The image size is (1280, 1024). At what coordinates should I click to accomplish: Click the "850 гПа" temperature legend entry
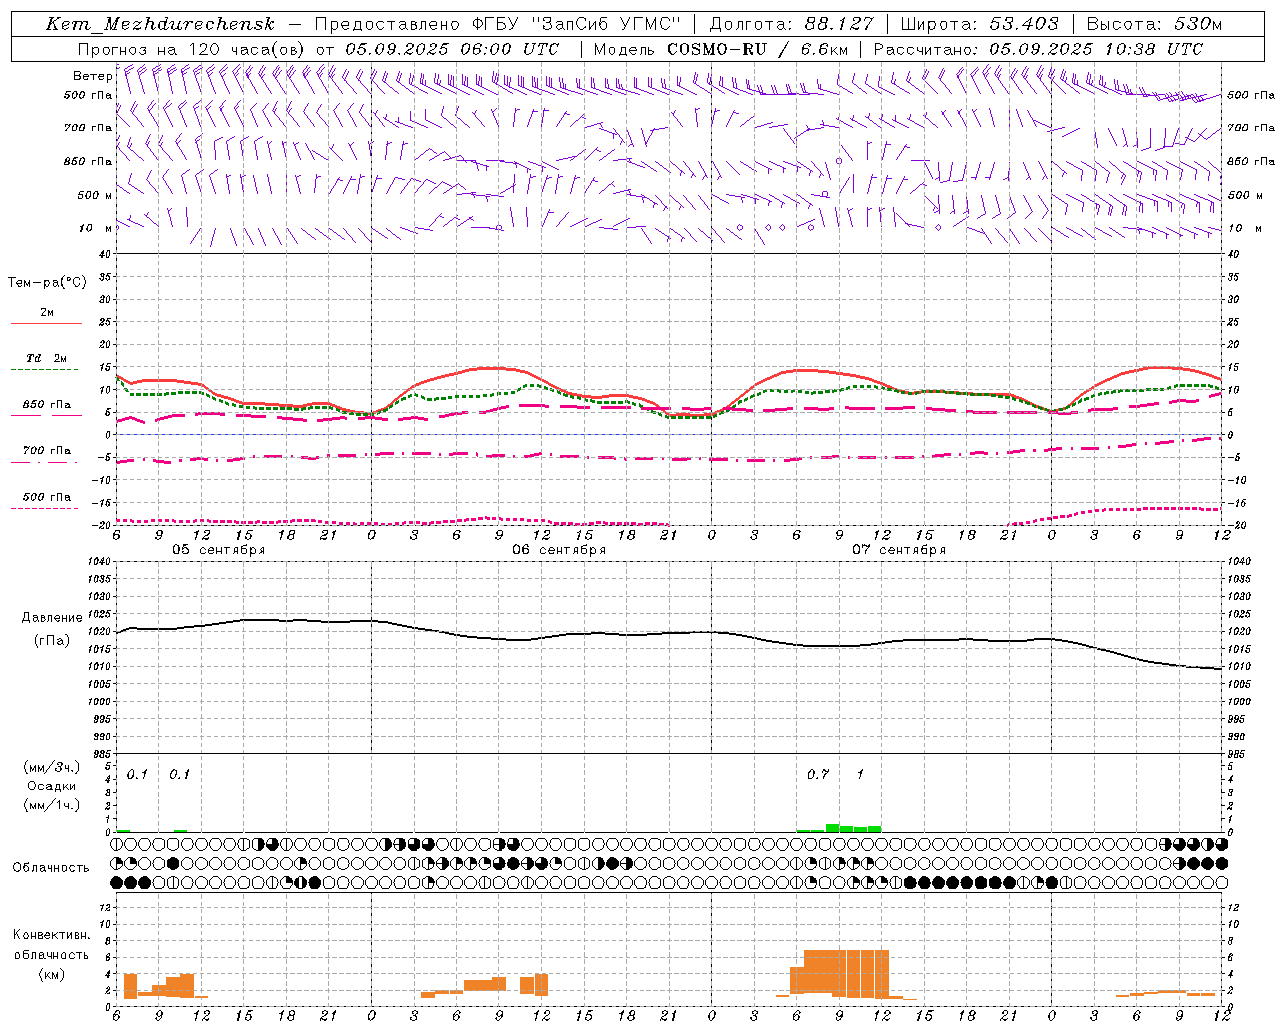point(46,405)
